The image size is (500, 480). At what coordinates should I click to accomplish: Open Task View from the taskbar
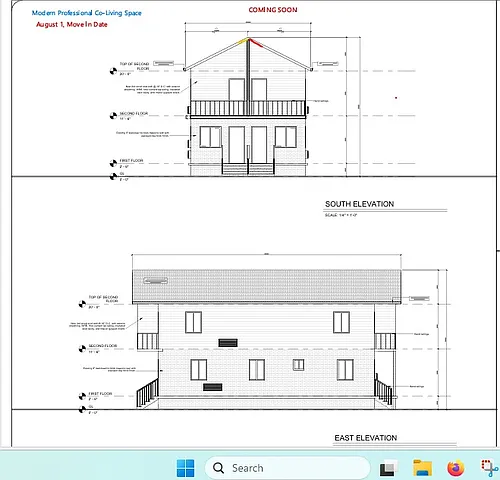pos(389,468)
